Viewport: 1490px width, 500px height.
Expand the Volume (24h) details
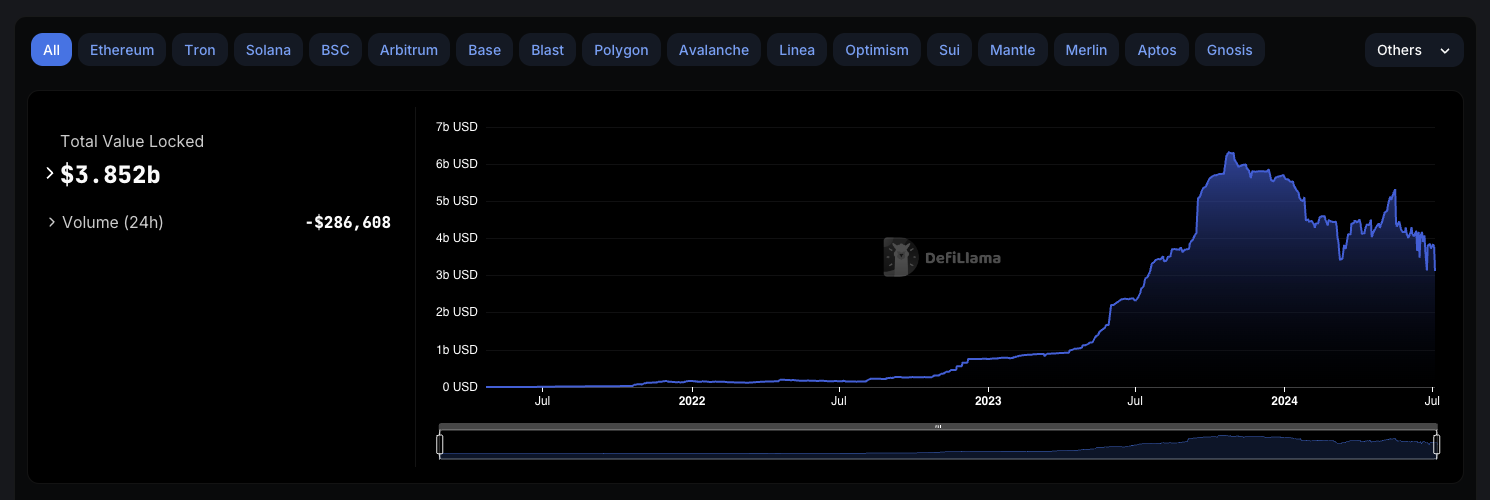click(52, 222)
